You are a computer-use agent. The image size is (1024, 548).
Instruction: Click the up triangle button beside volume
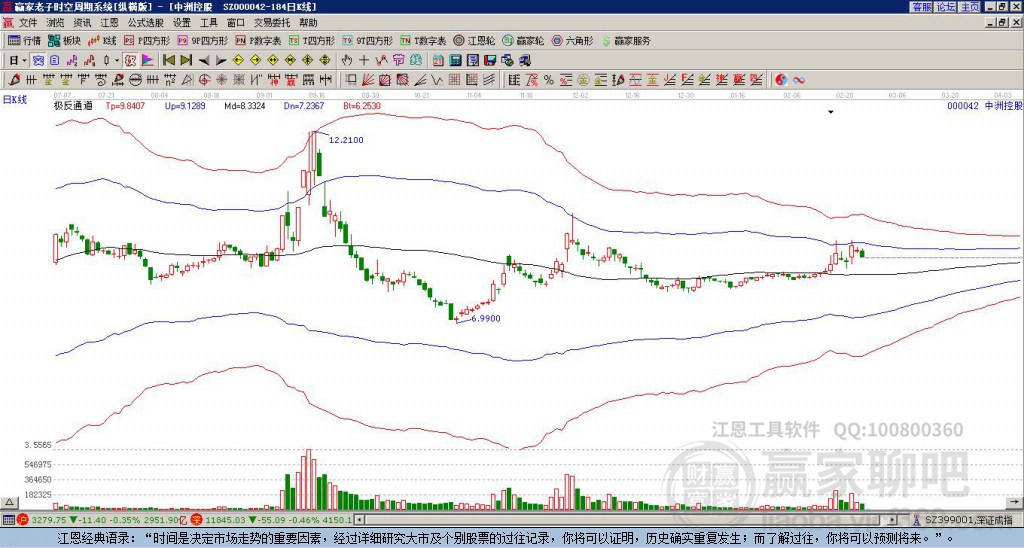tap(9, 502)
